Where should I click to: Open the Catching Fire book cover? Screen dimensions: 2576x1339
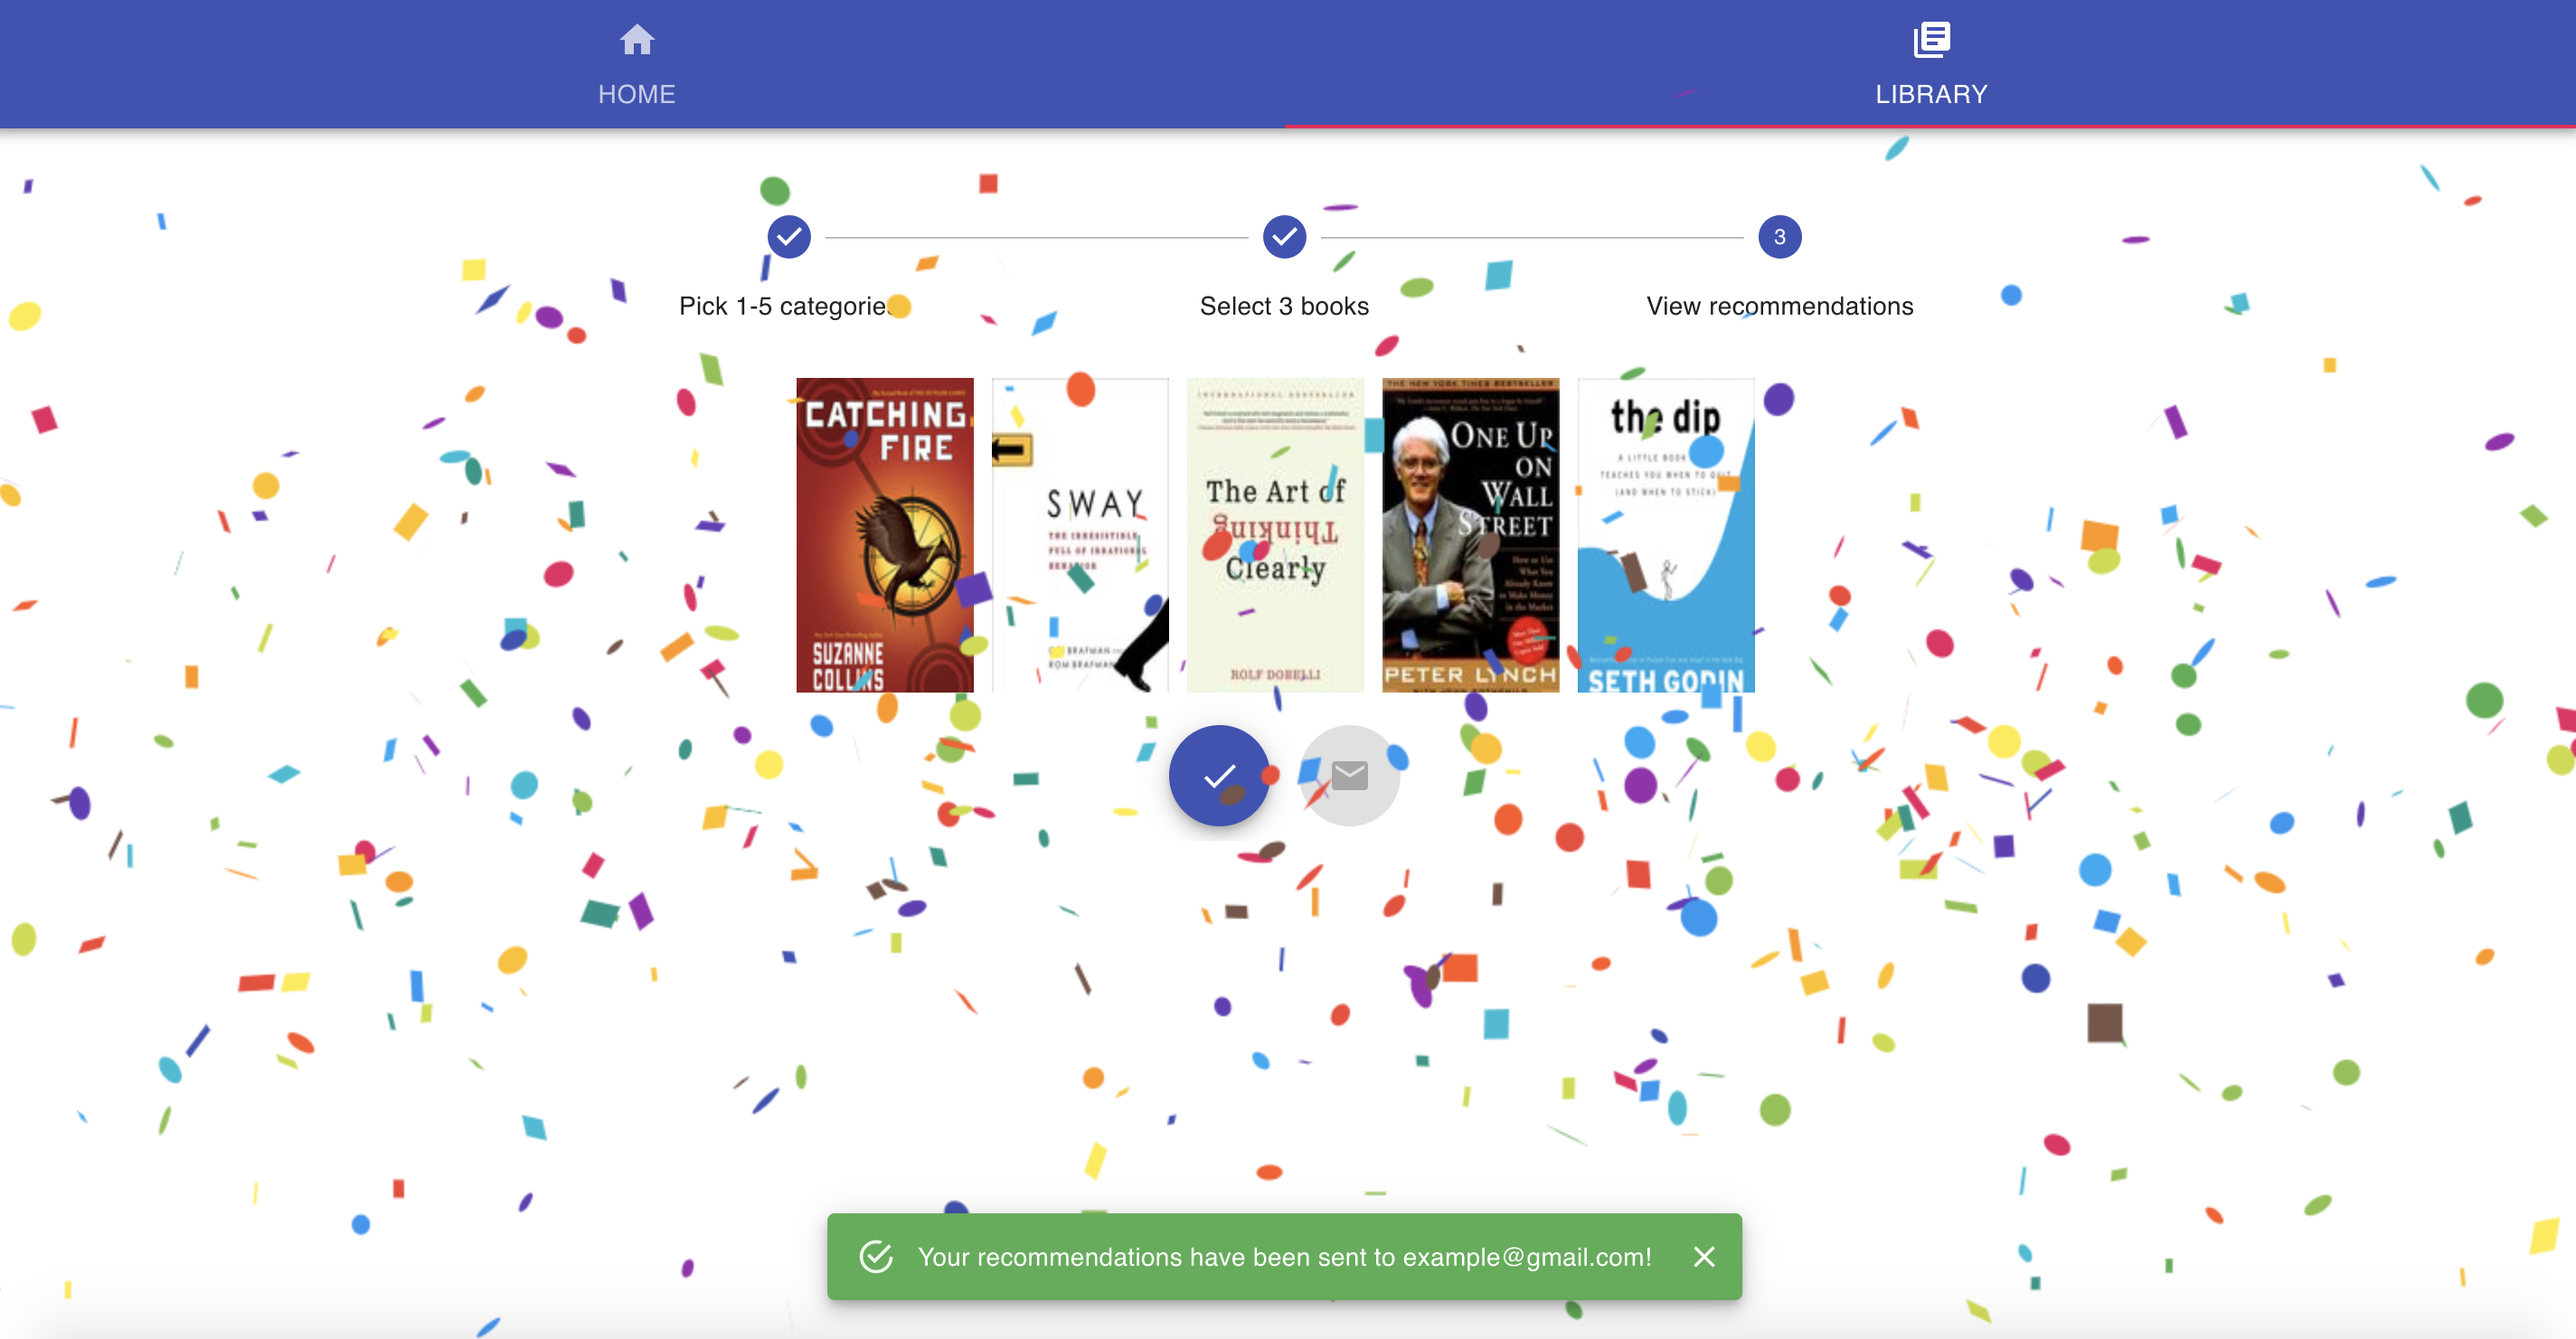coord(884,535)
